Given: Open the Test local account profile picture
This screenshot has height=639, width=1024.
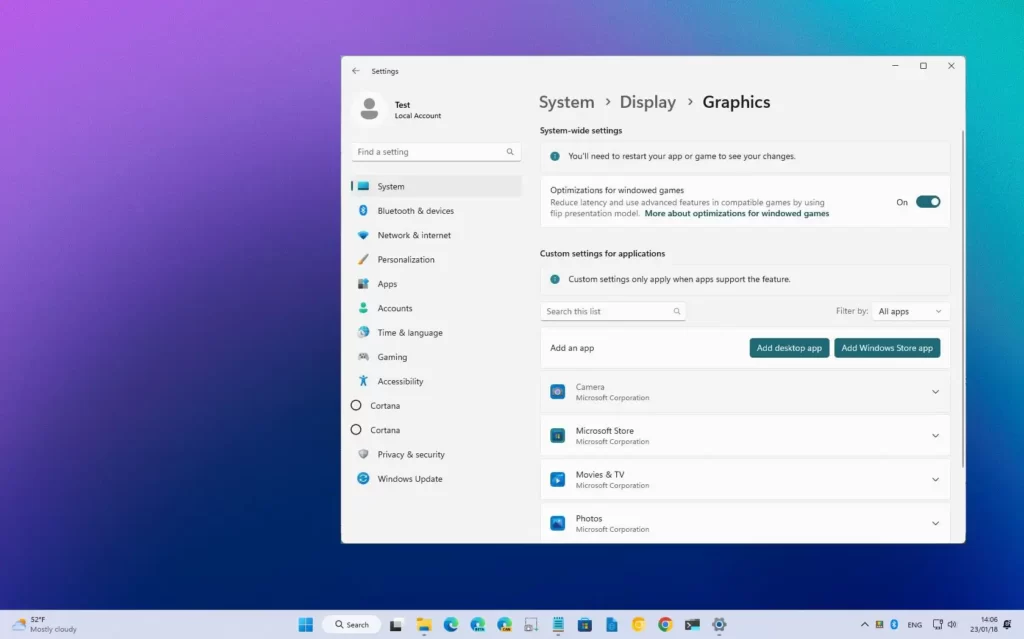Looking at the screenshot, I should point(369,109).
